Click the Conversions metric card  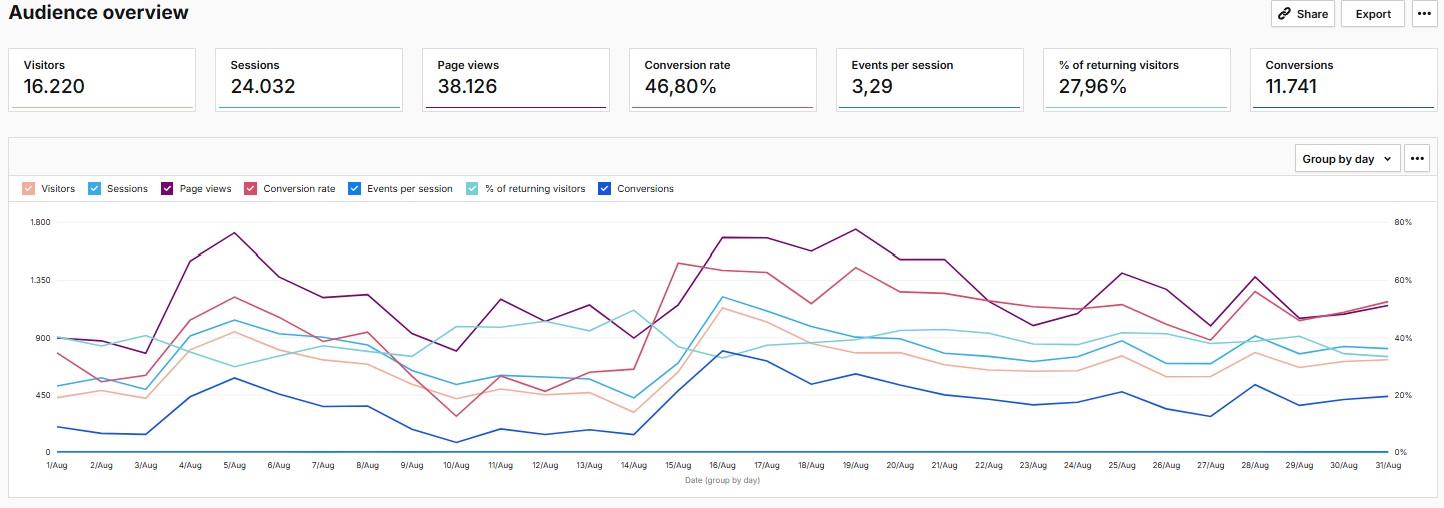point(1343,78)
